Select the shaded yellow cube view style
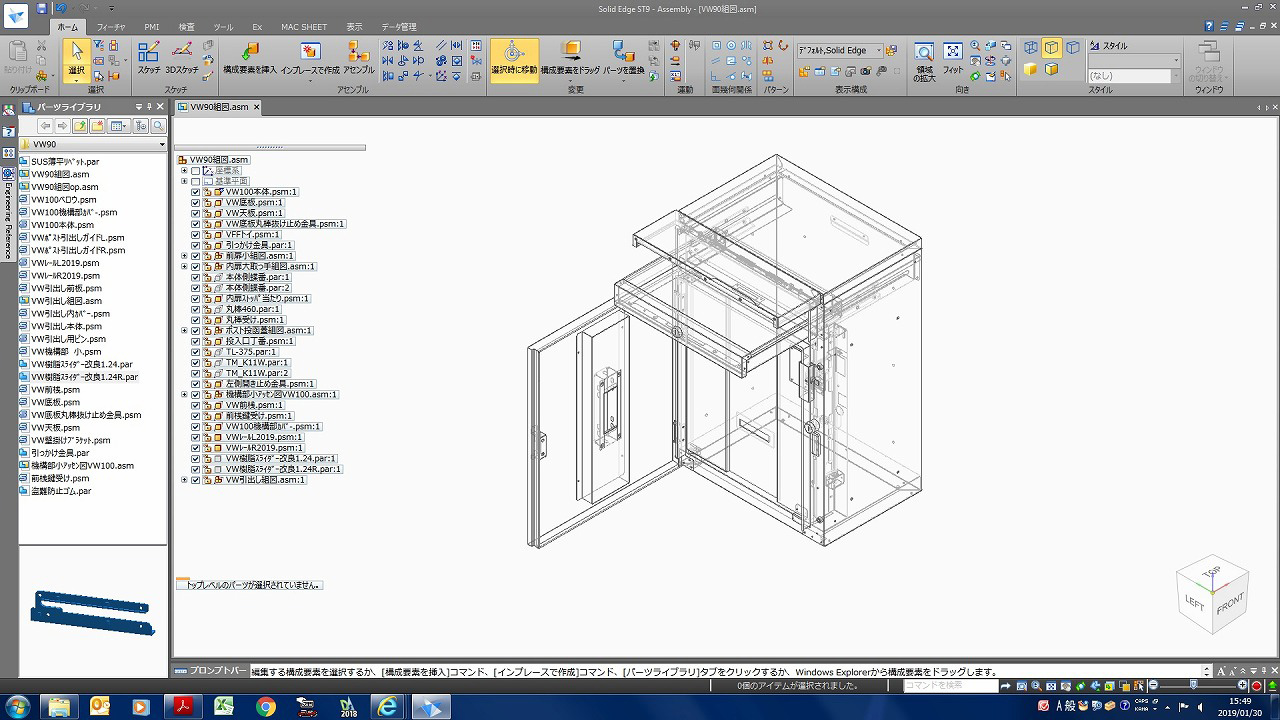This screenshot has width=1280, height=720. [x=1031, y=70]
